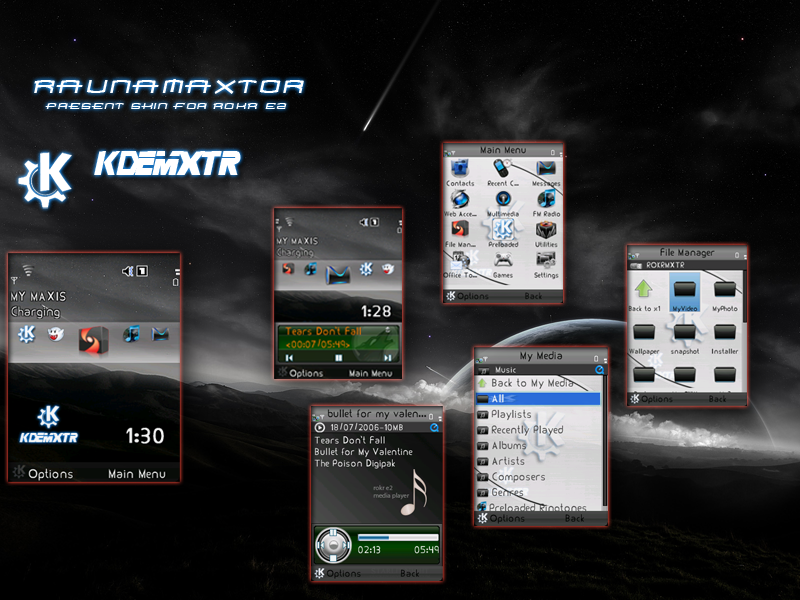Open snapshot folder in File Manager
The width and height of the screenshot is (800, 600).
coord(684,333)
